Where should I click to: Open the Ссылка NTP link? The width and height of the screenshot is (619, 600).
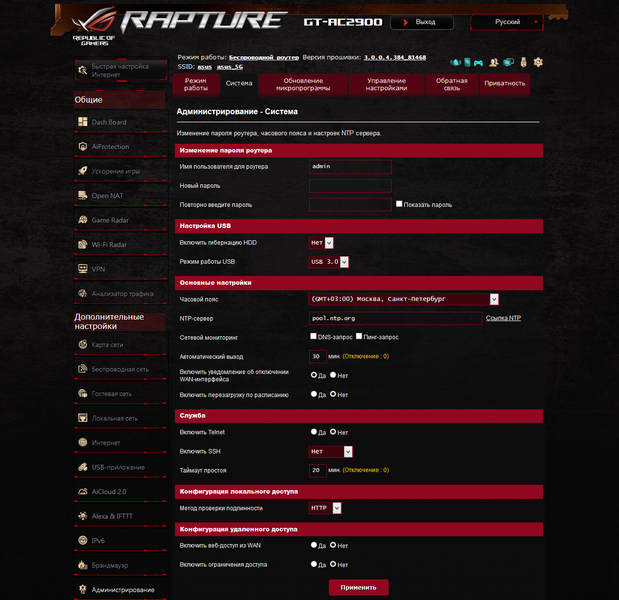(x=503, y=318)
